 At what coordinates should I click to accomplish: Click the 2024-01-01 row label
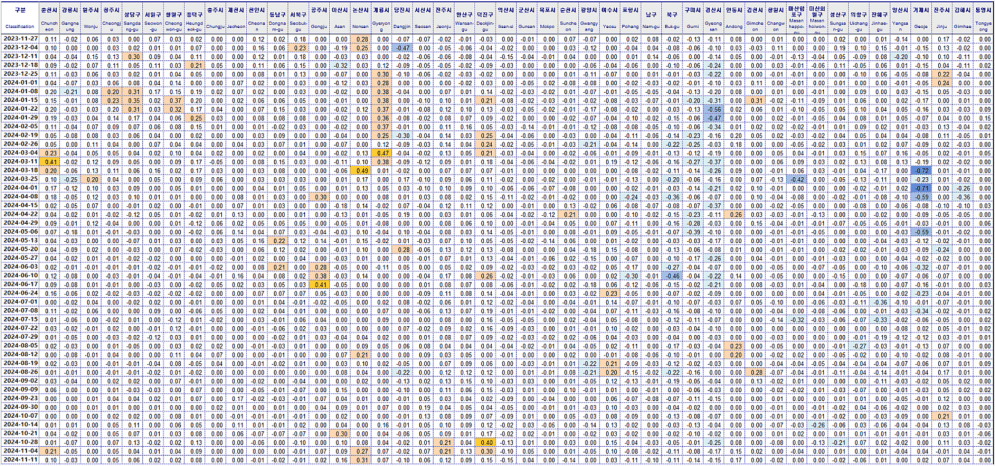[x=18, y=82]
